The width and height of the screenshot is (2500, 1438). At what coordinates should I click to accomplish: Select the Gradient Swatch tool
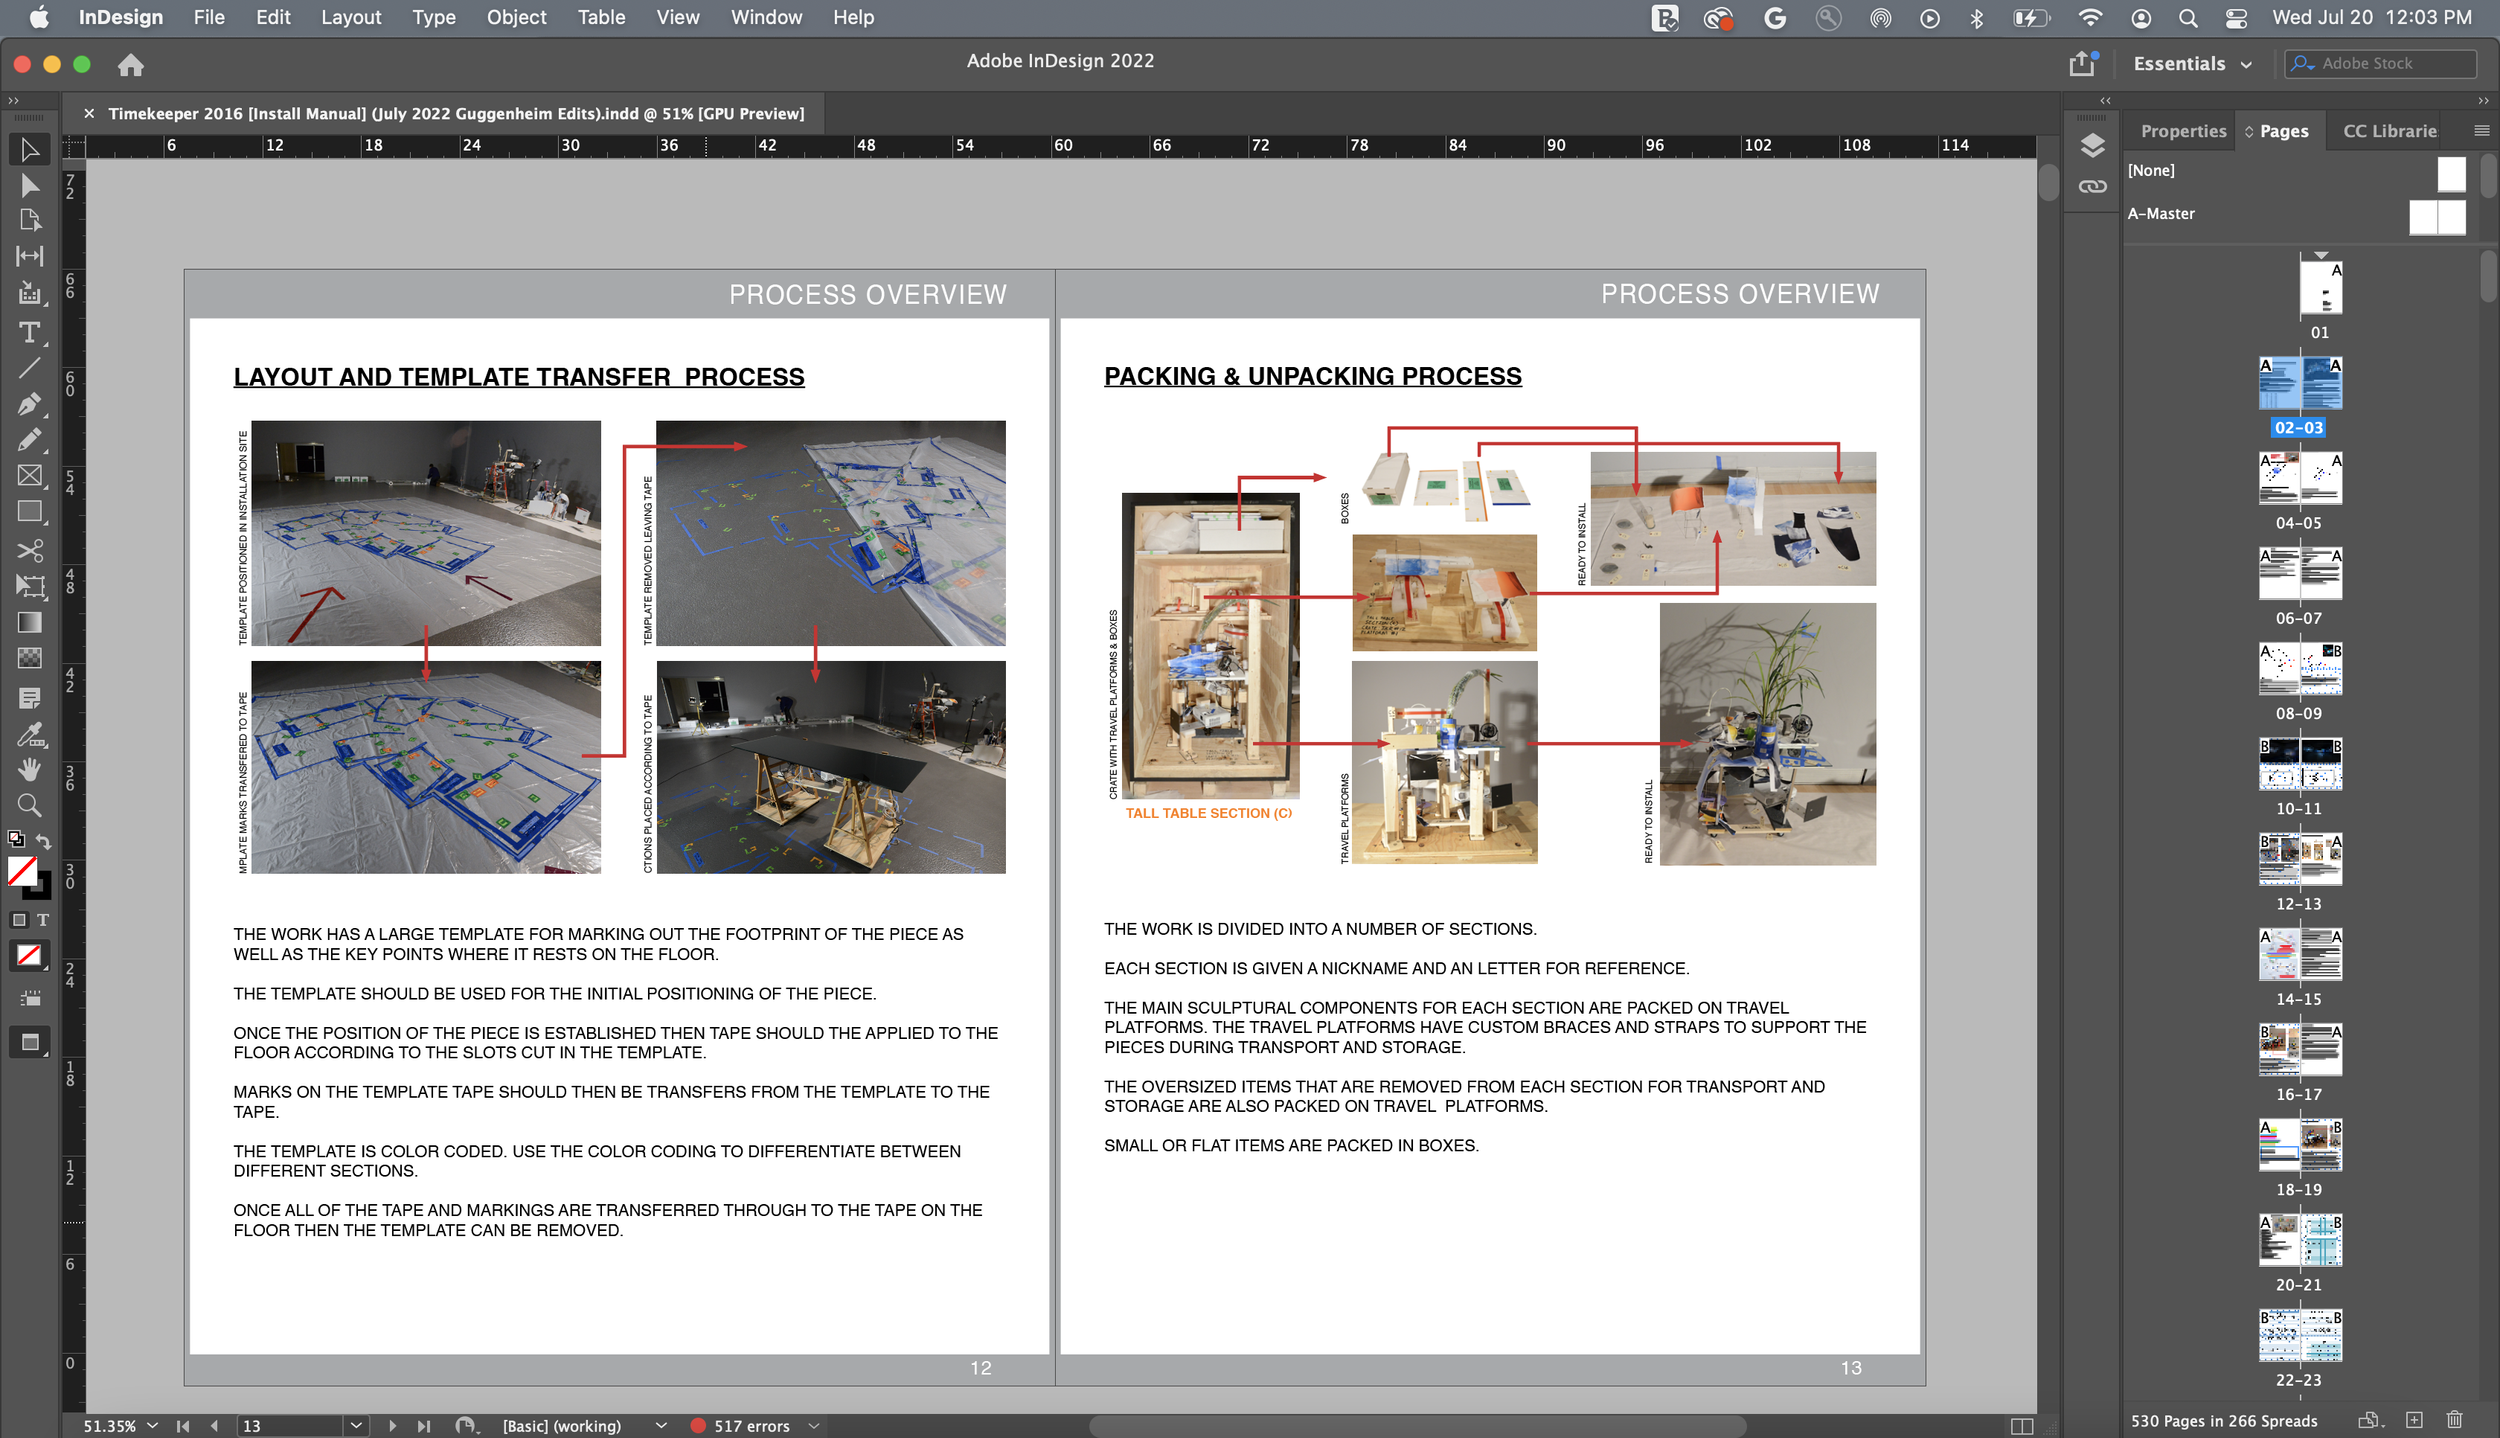click(x=29, y=622)
